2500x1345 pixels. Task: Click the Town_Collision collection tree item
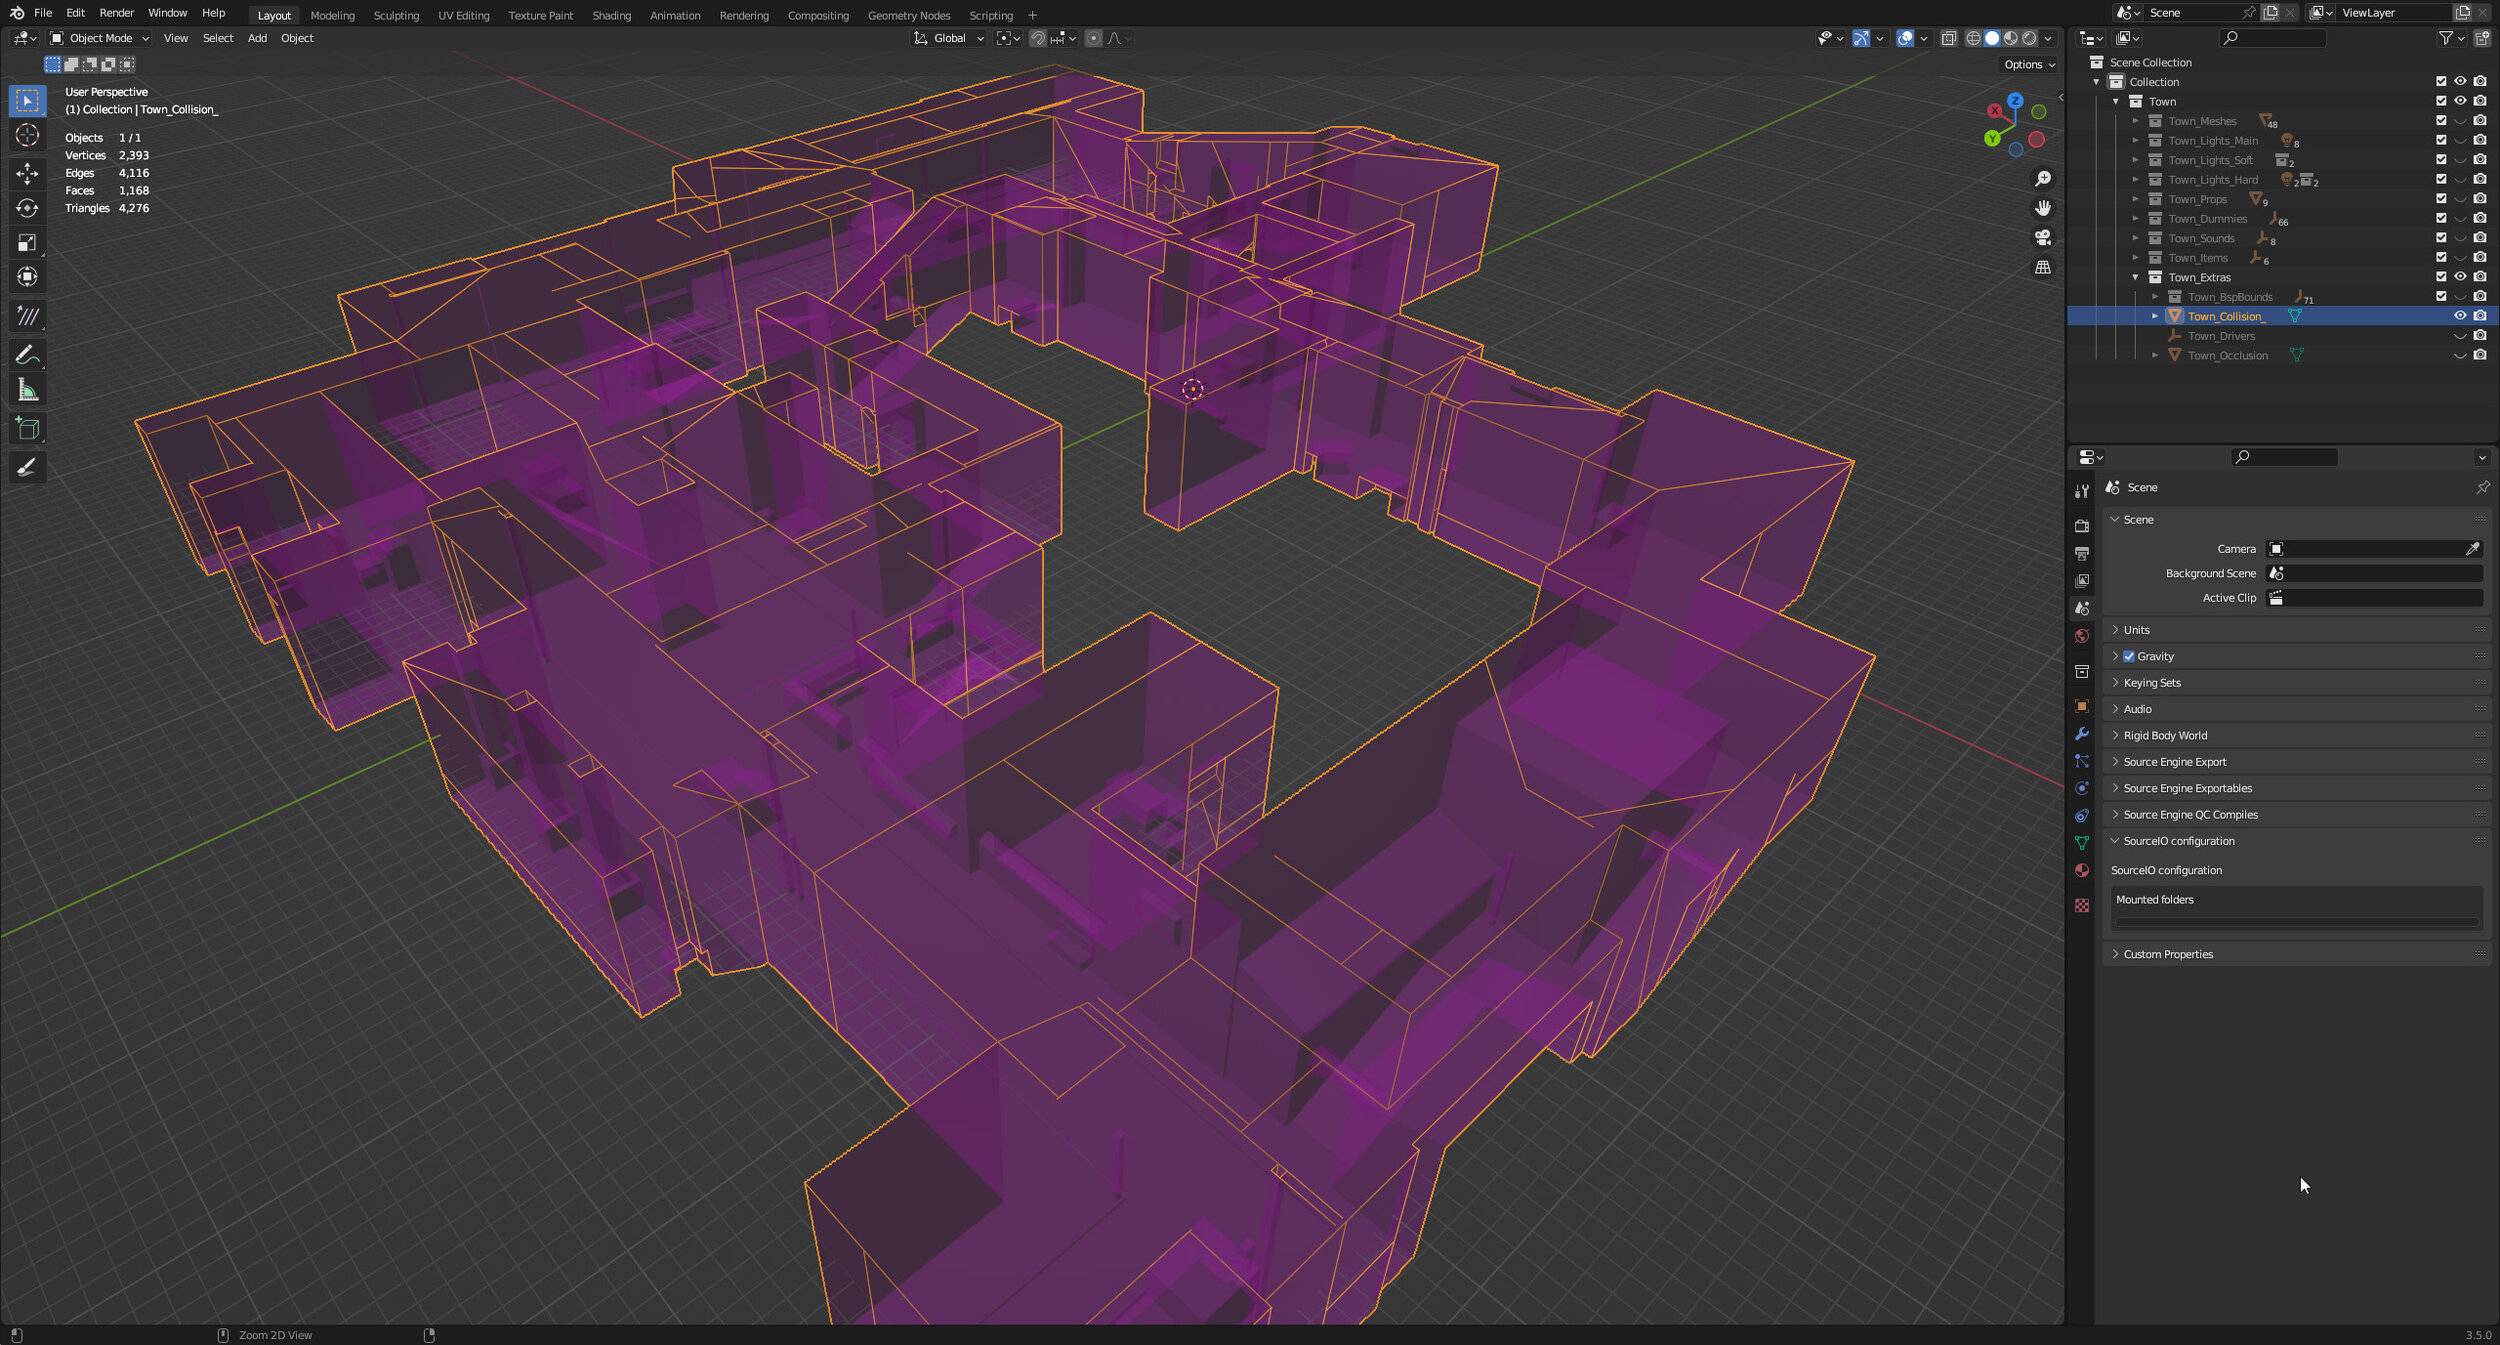[x=2227, y=315]
